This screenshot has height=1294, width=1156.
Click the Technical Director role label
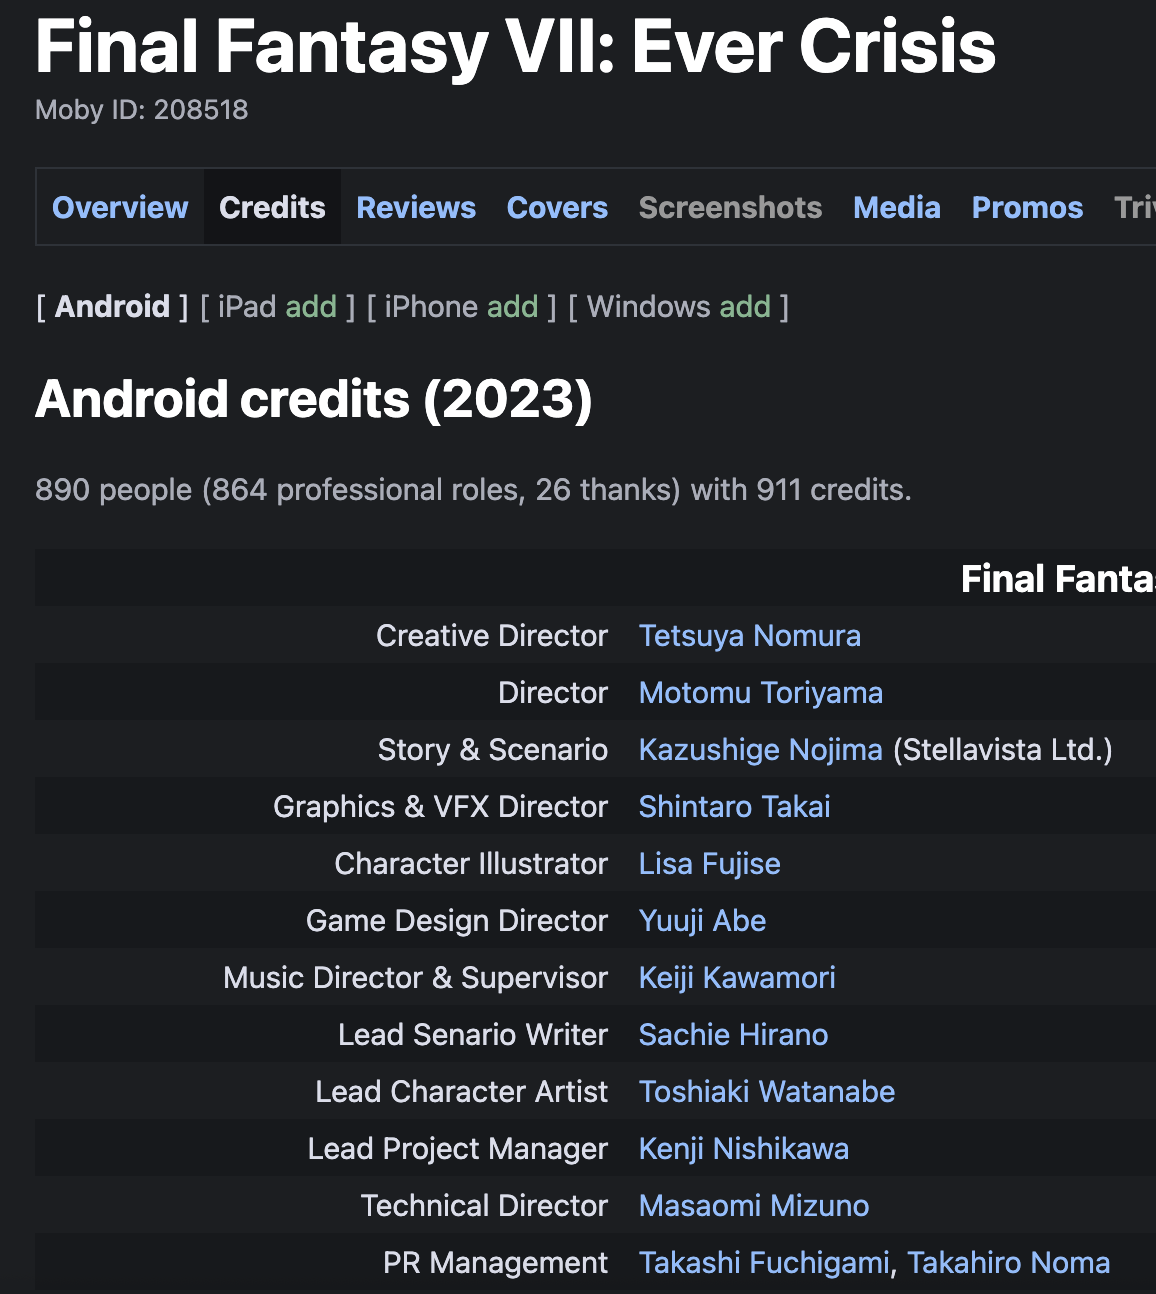(484, 1206)
